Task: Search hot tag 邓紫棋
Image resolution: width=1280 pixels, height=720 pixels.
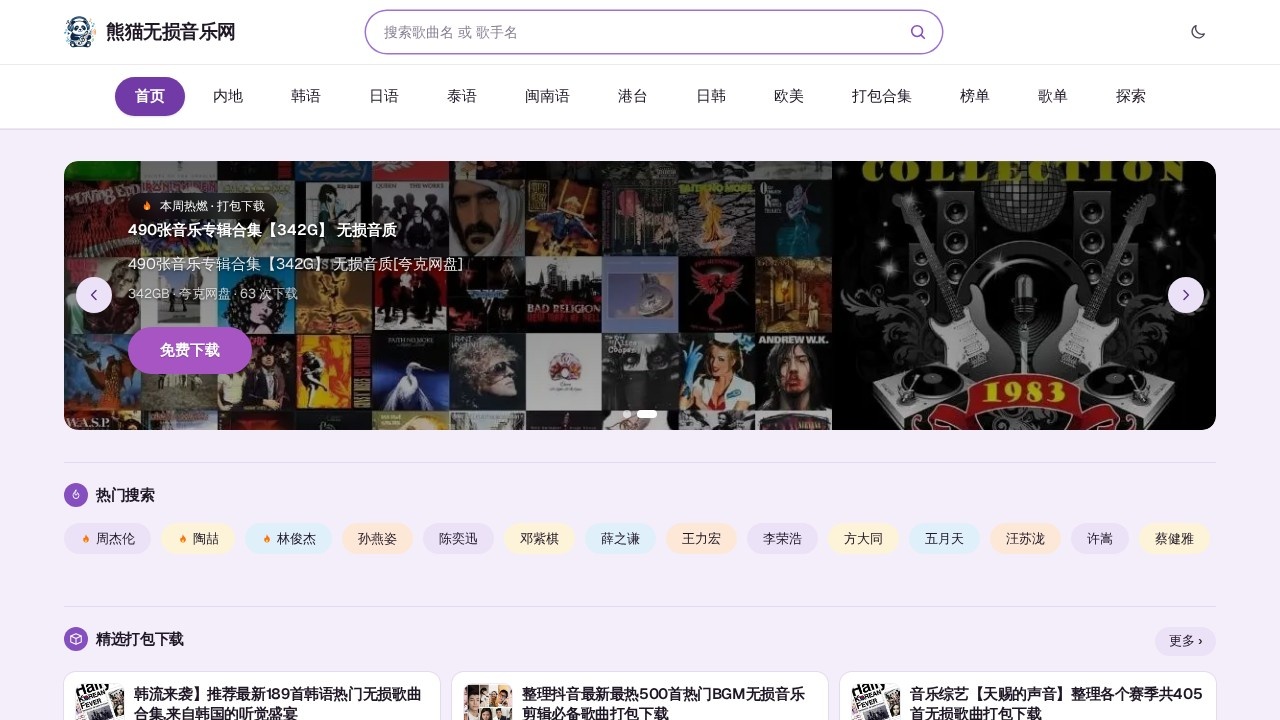Action: [x=539, y=538]
